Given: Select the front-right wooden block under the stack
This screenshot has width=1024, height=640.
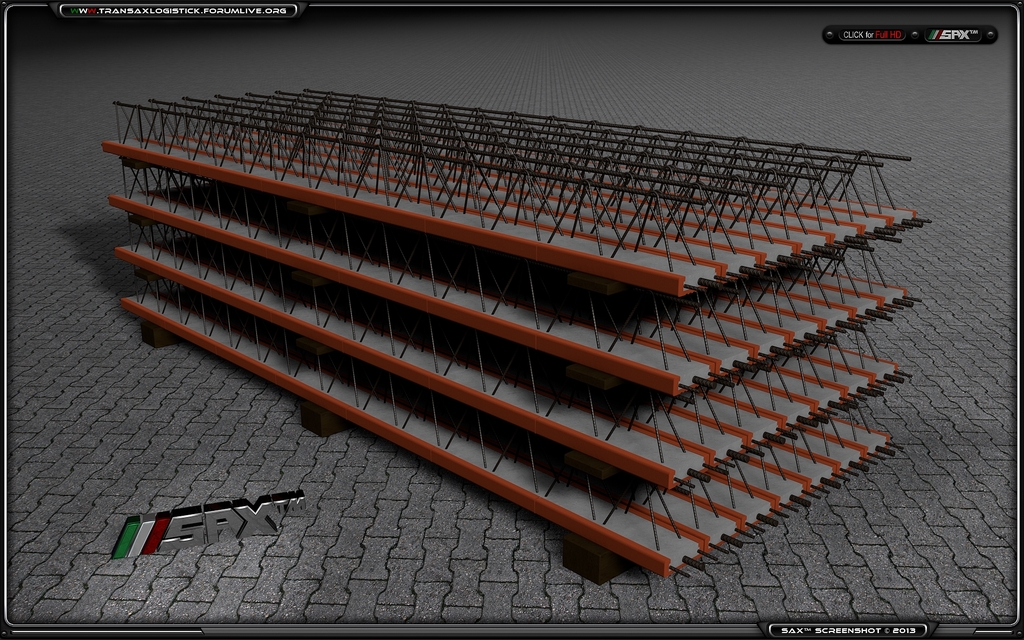Looking at the screenshot, I should 594,558.
